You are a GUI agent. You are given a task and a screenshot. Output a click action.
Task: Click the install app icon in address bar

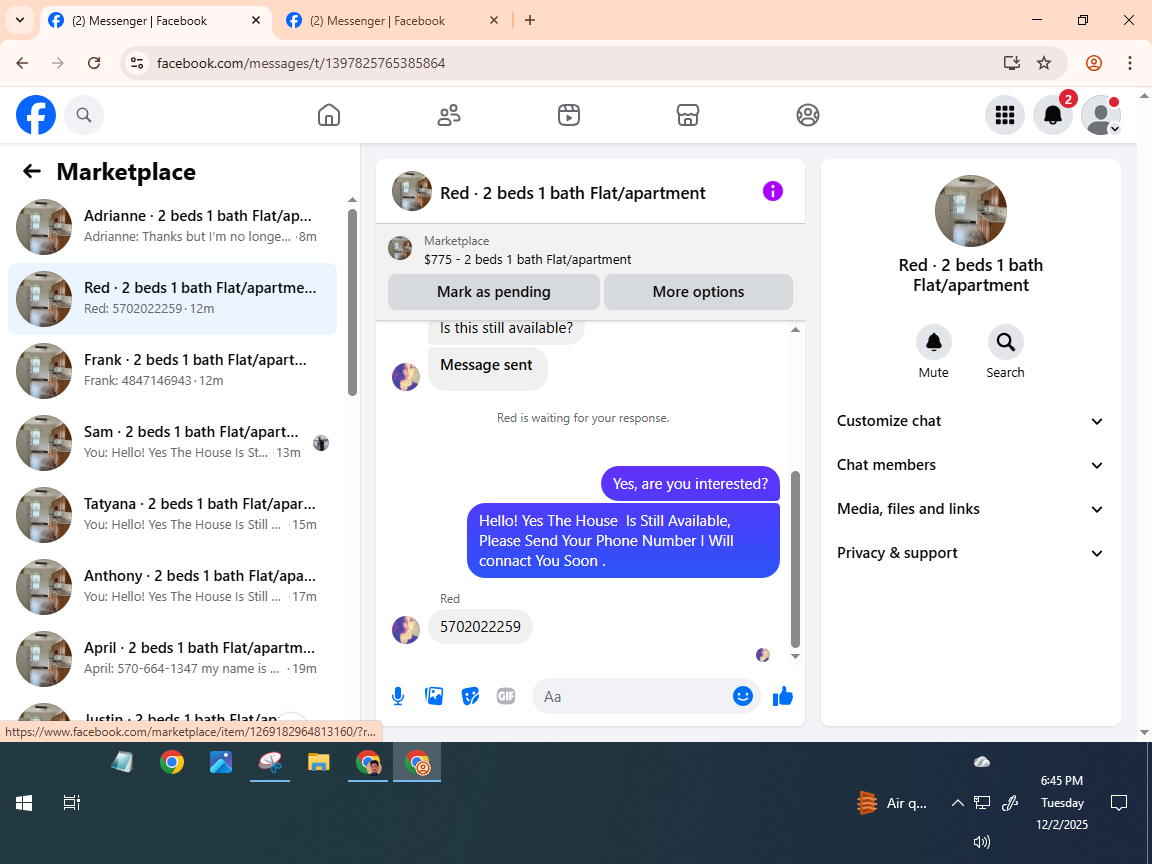(1012, 63)
